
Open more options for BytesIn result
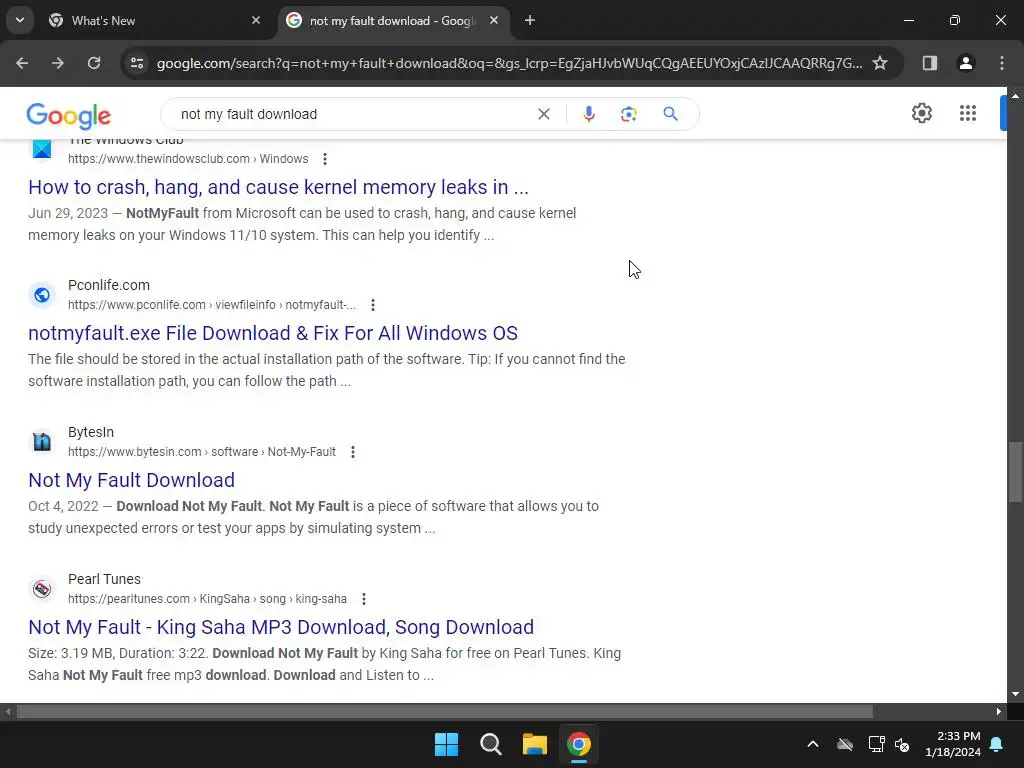tap(353, 452)
